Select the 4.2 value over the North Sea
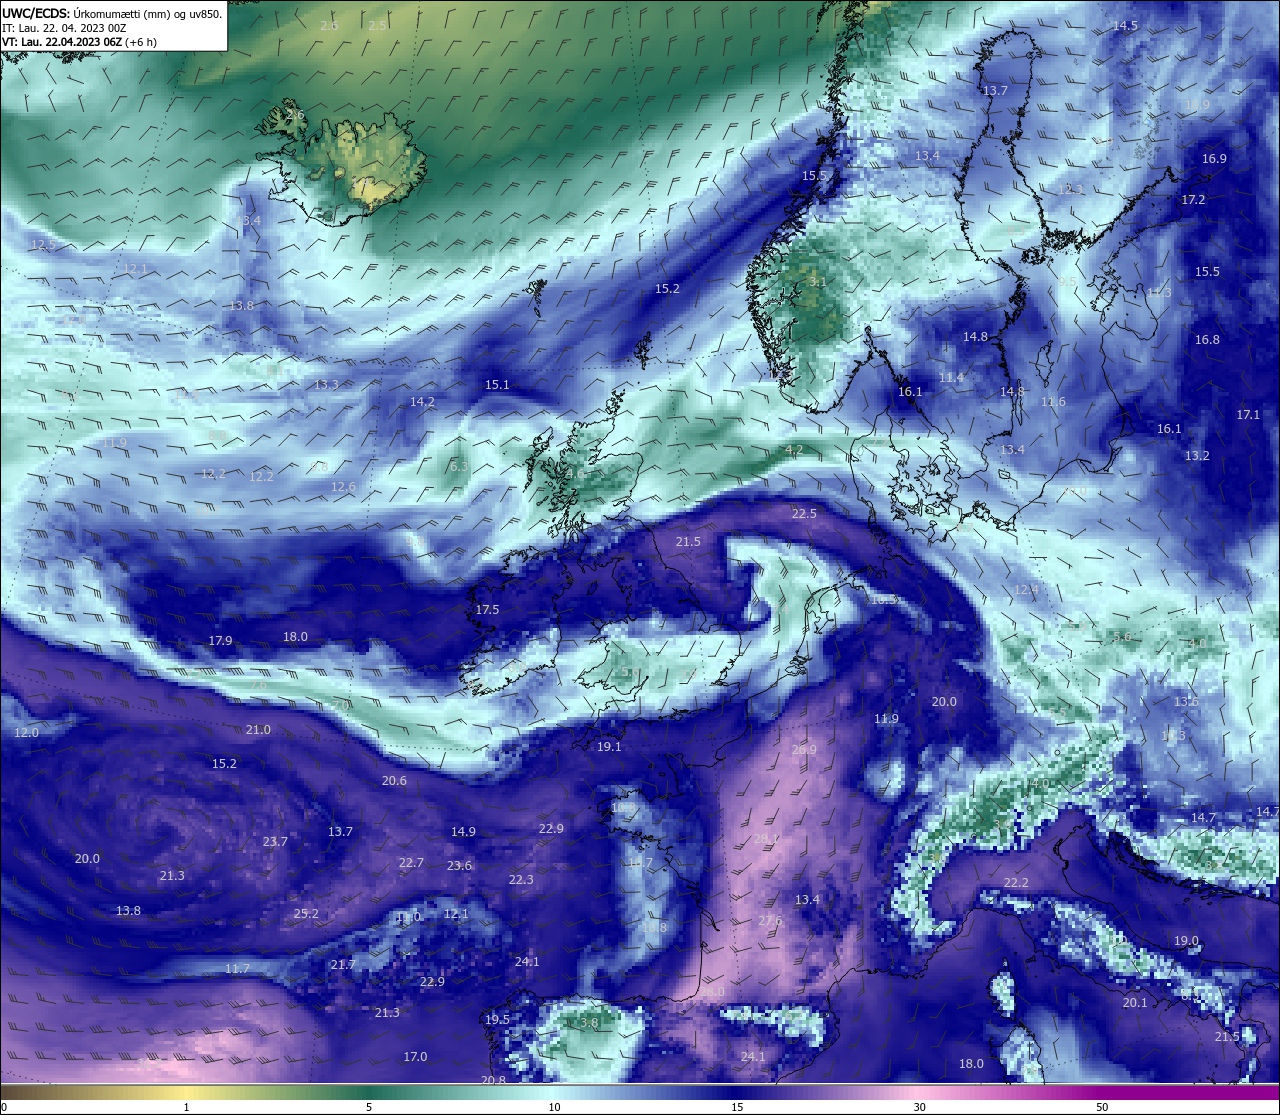 (x=794, y=450)
